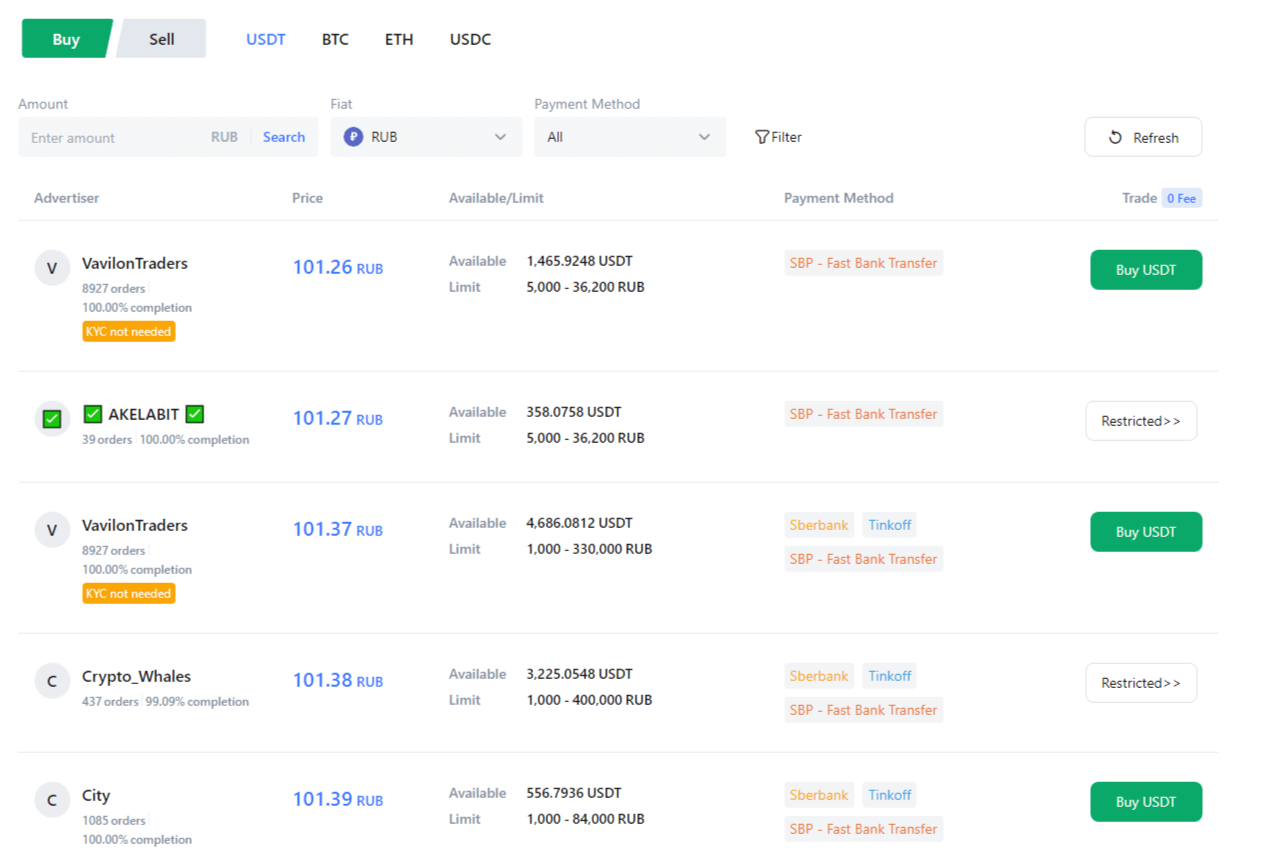
Task: Select the BTC tab
Action: (x=335, y=39)
